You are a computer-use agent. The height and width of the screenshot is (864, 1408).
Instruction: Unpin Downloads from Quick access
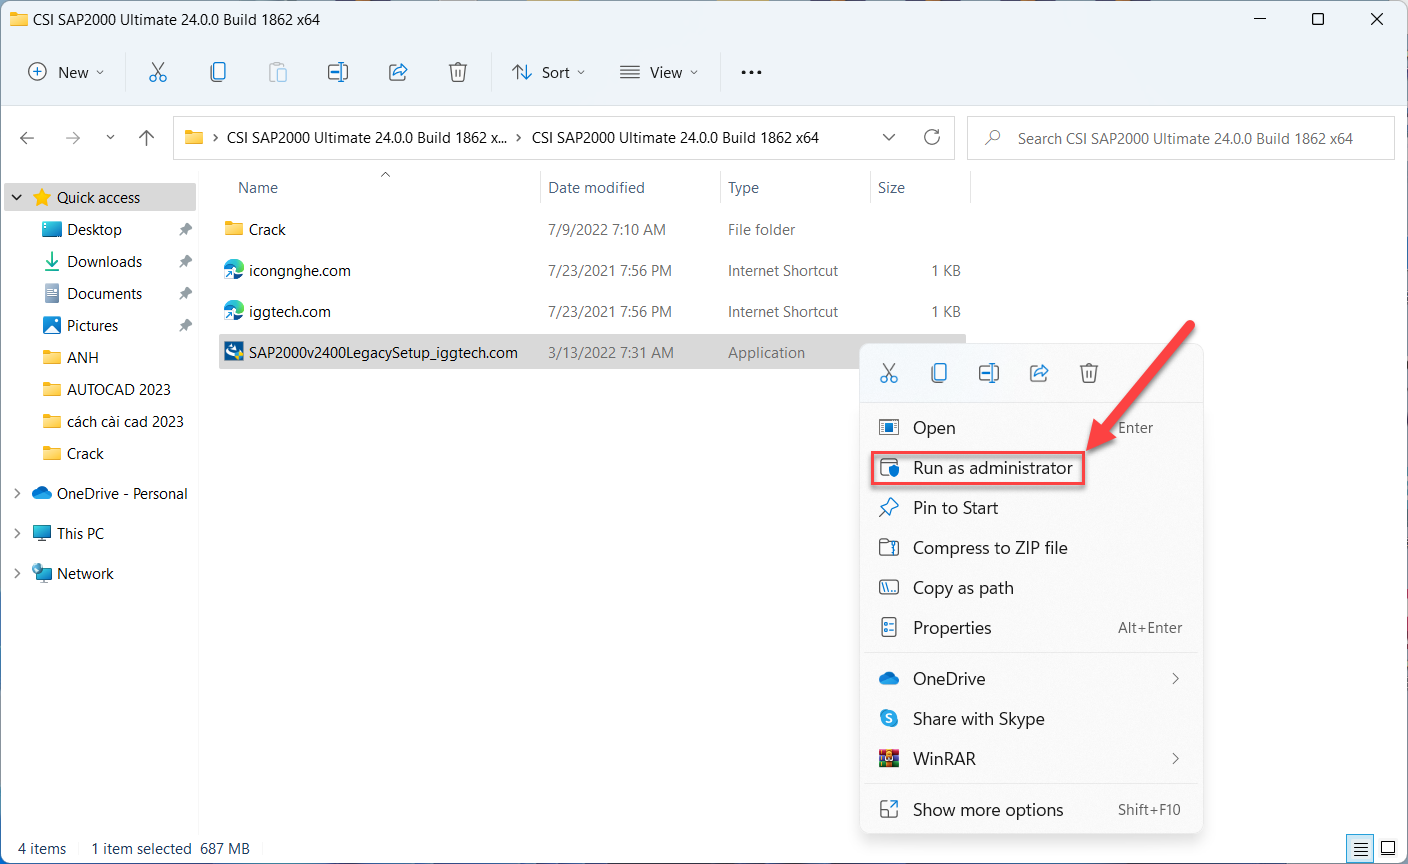pyautogui.click(x=185, y=262)
